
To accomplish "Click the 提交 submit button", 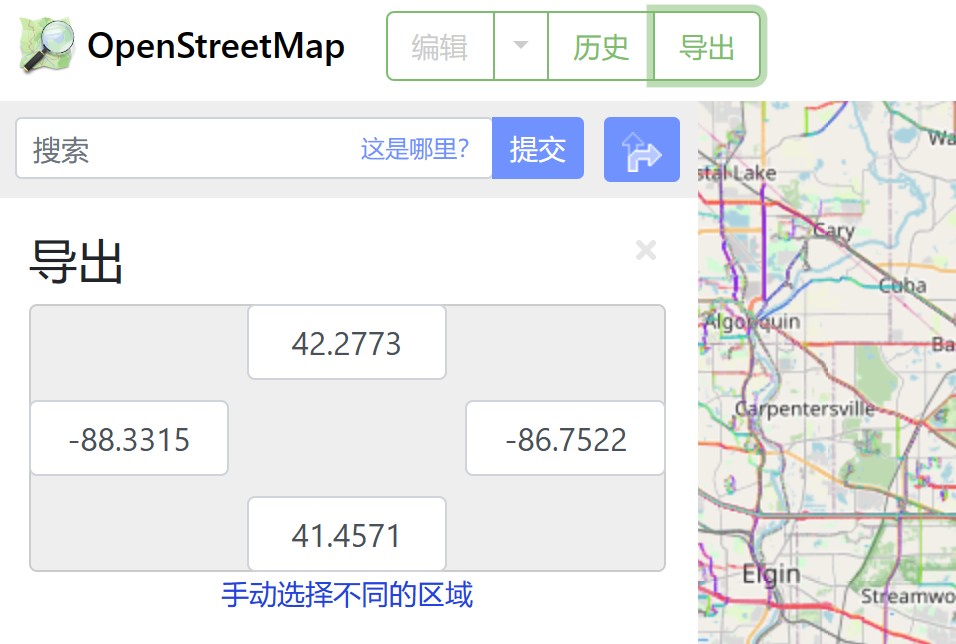I will (x=538, y=148).
